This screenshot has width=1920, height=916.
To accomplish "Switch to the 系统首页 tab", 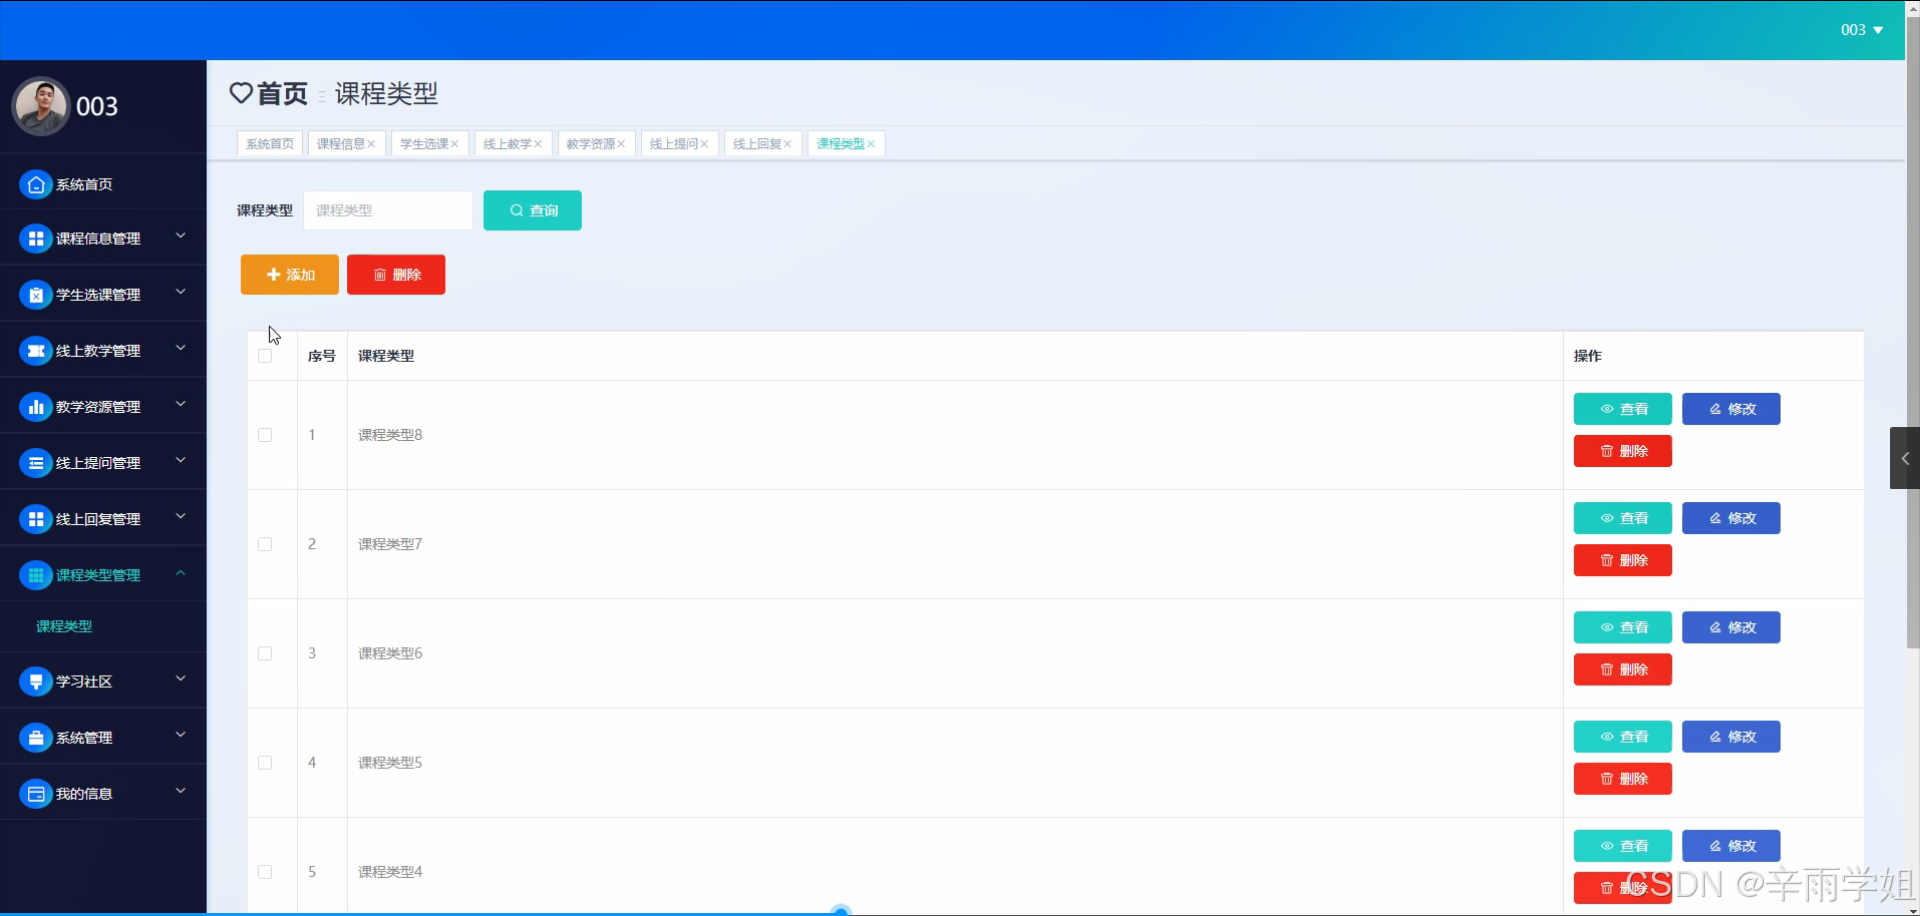I will tap(270, 144).
